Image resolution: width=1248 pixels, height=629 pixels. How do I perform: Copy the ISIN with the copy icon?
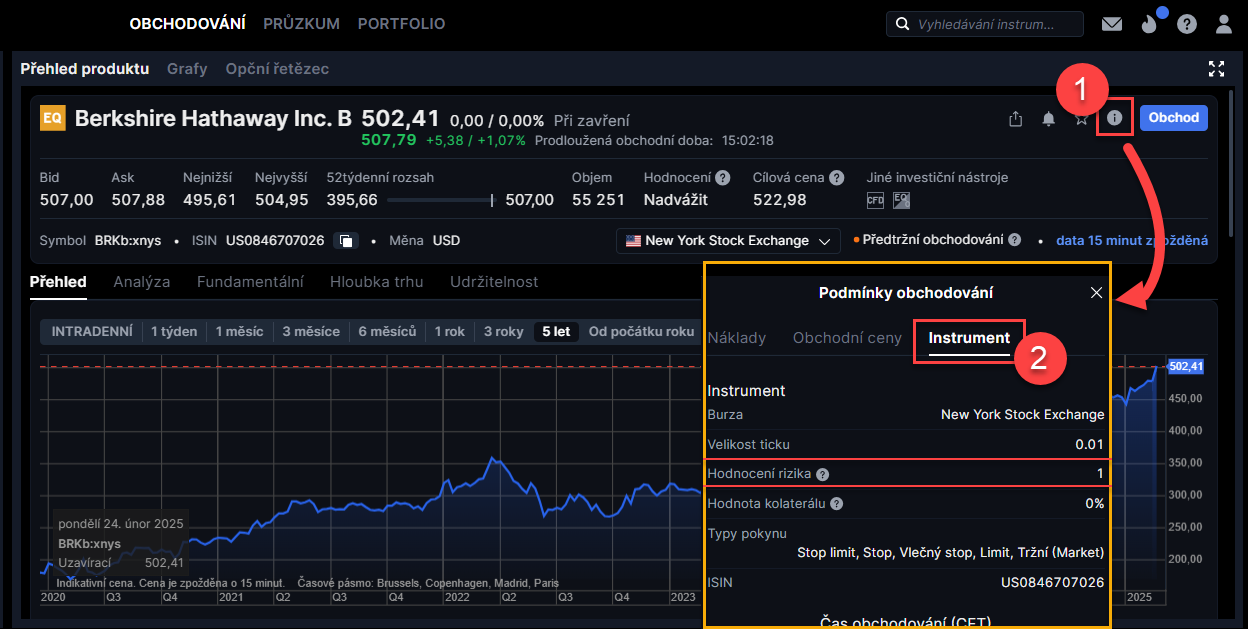[345, 241]
